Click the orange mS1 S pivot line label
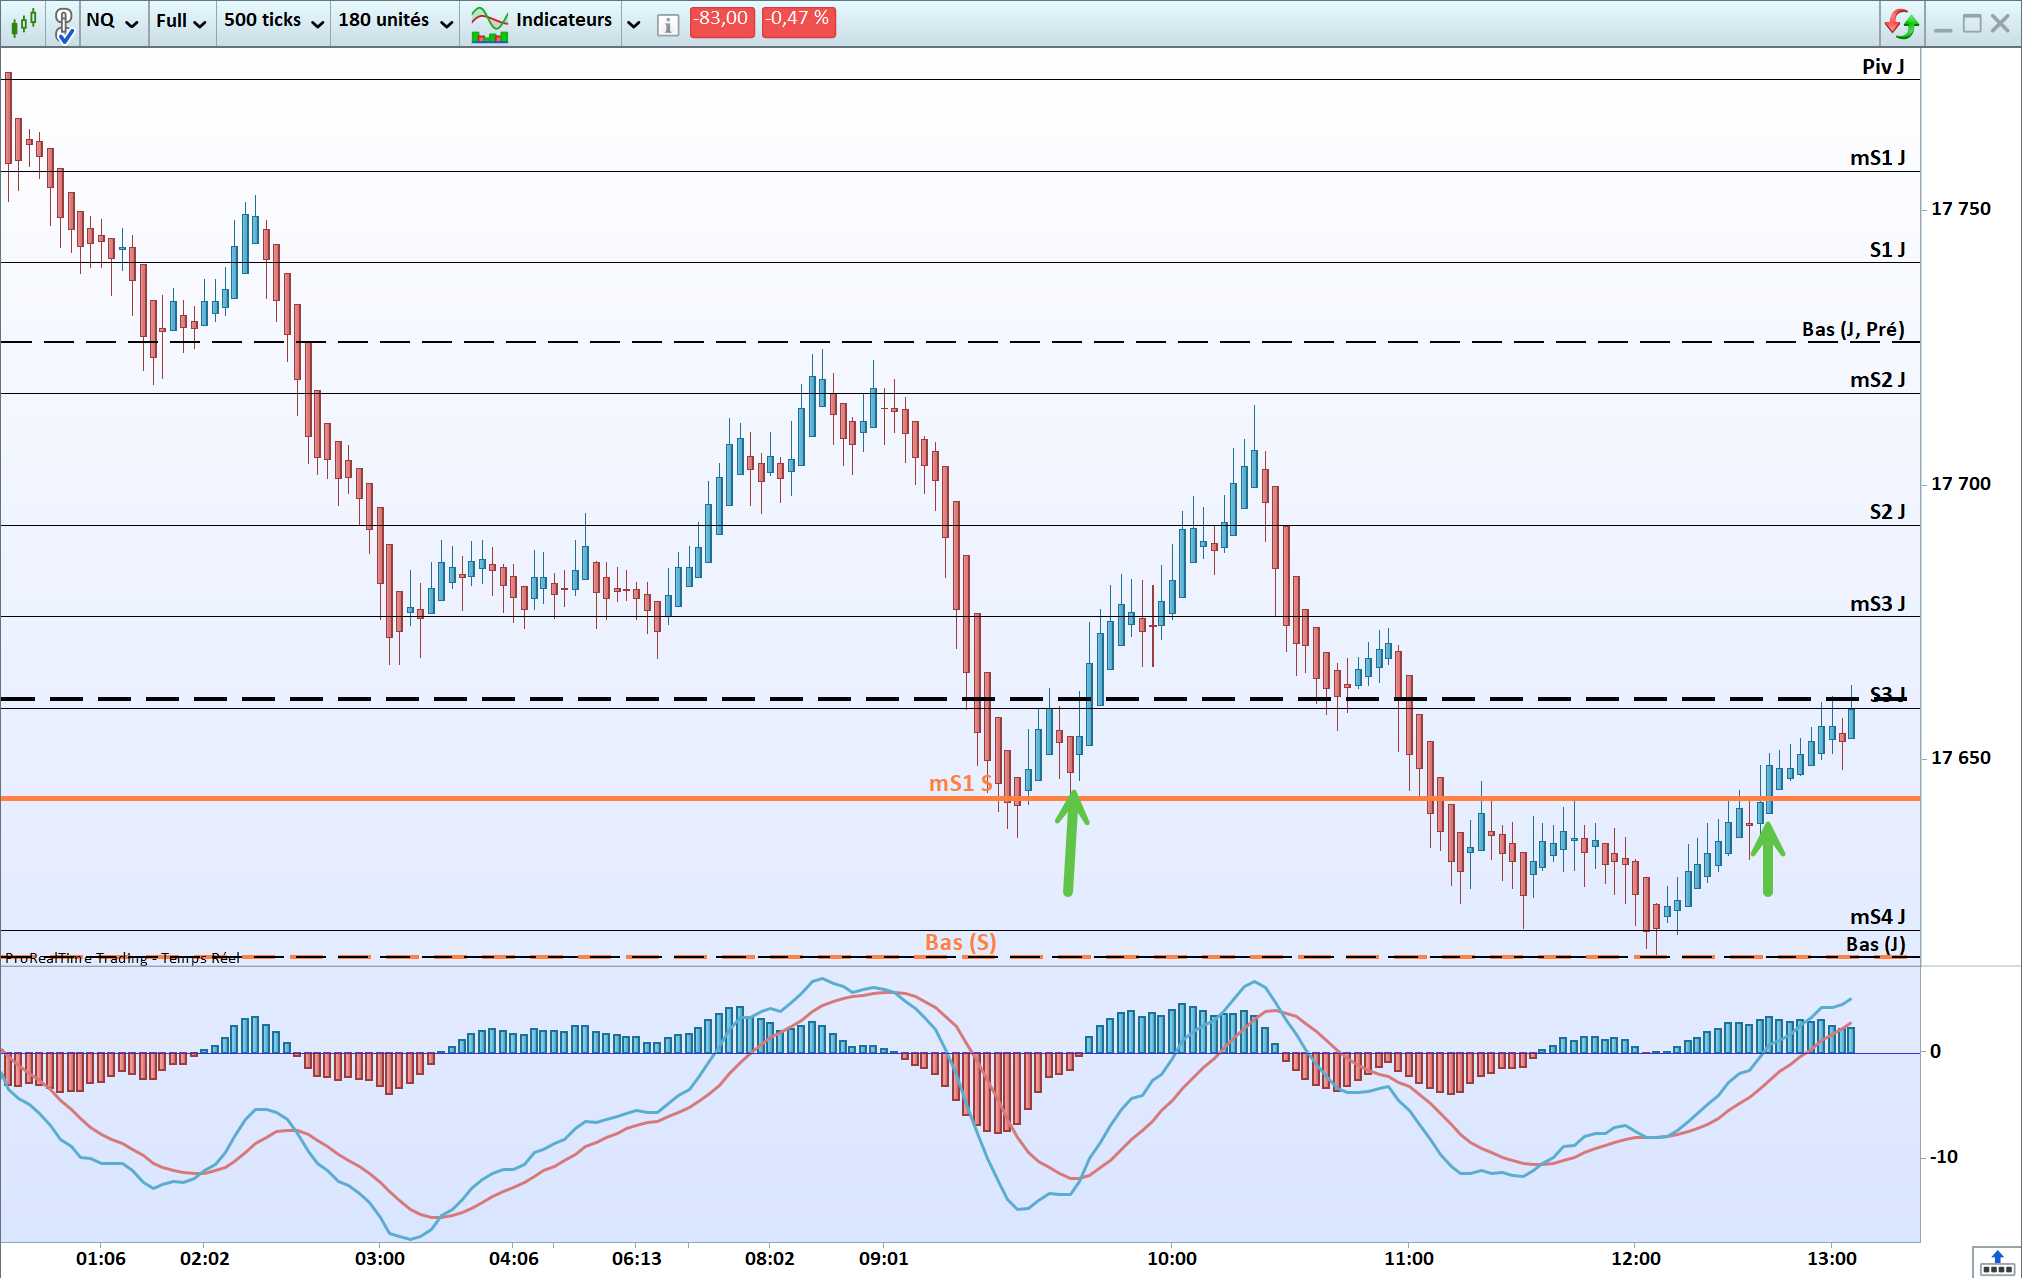This screenshot has height=1278, width=2022. click(x=960, y=783)
